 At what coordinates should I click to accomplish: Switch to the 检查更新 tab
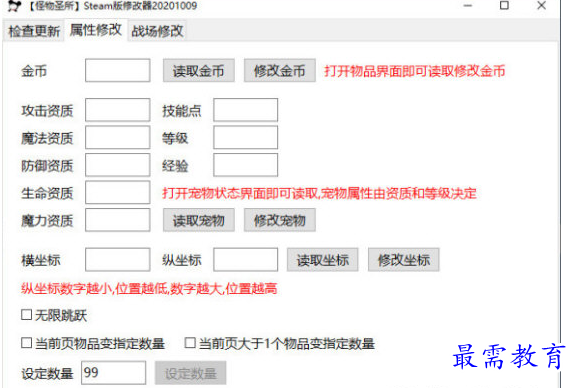click(34, 31)
